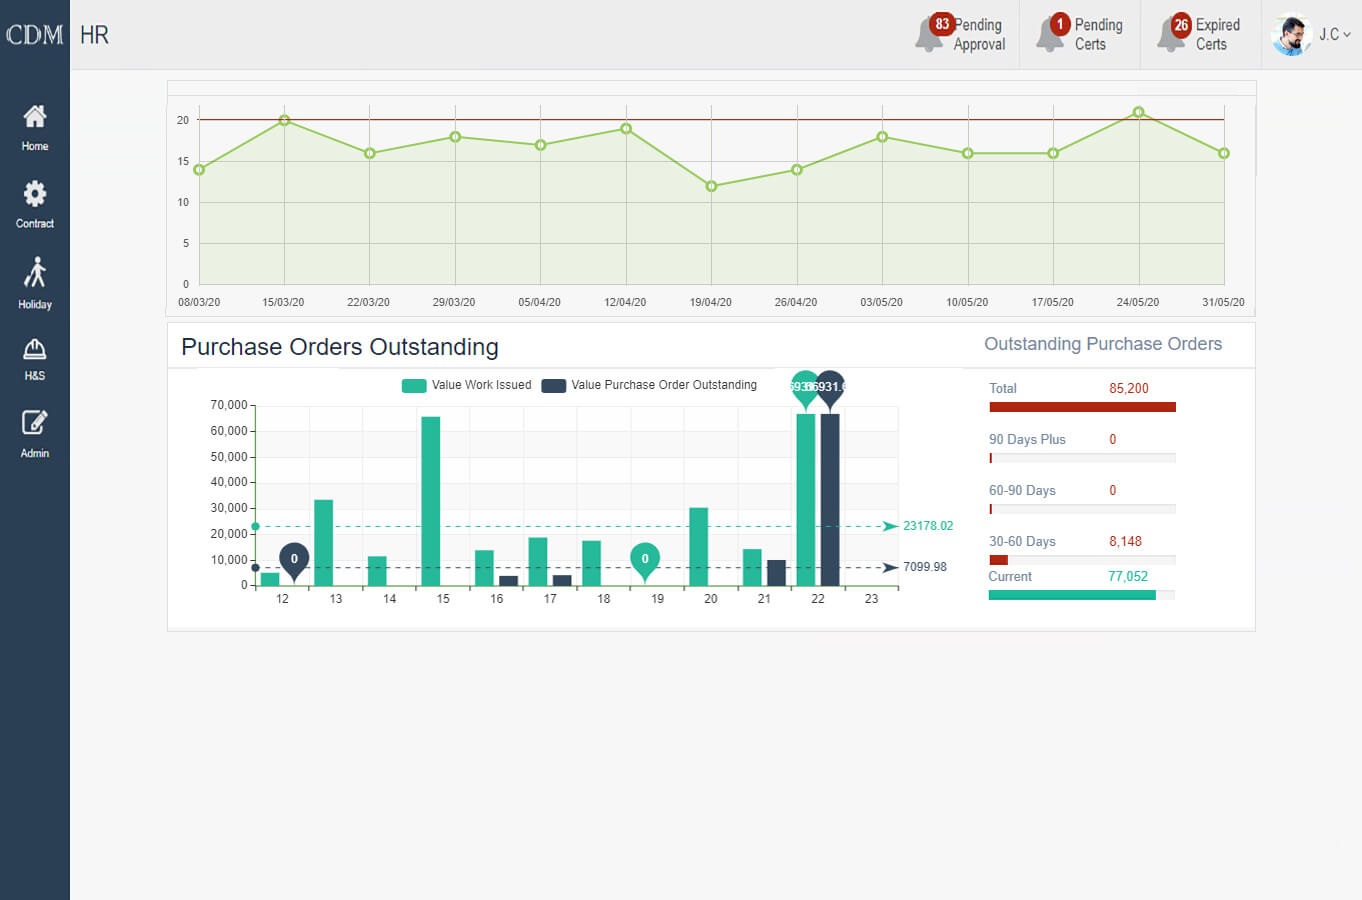Click the CDM logo in top-left corner

point(35,35)
